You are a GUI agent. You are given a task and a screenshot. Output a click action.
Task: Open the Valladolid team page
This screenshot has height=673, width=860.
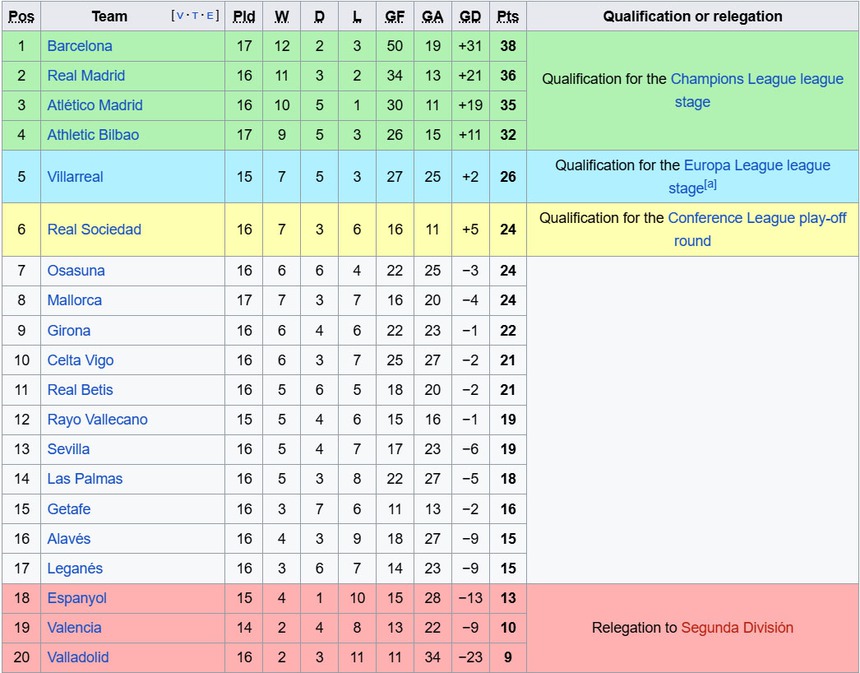[78, 658]
